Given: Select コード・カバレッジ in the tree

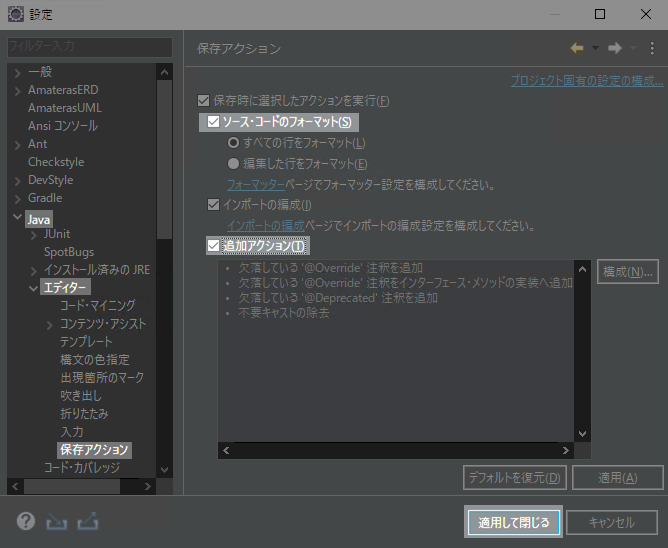Looking at the screenshot, I should 82,468.
